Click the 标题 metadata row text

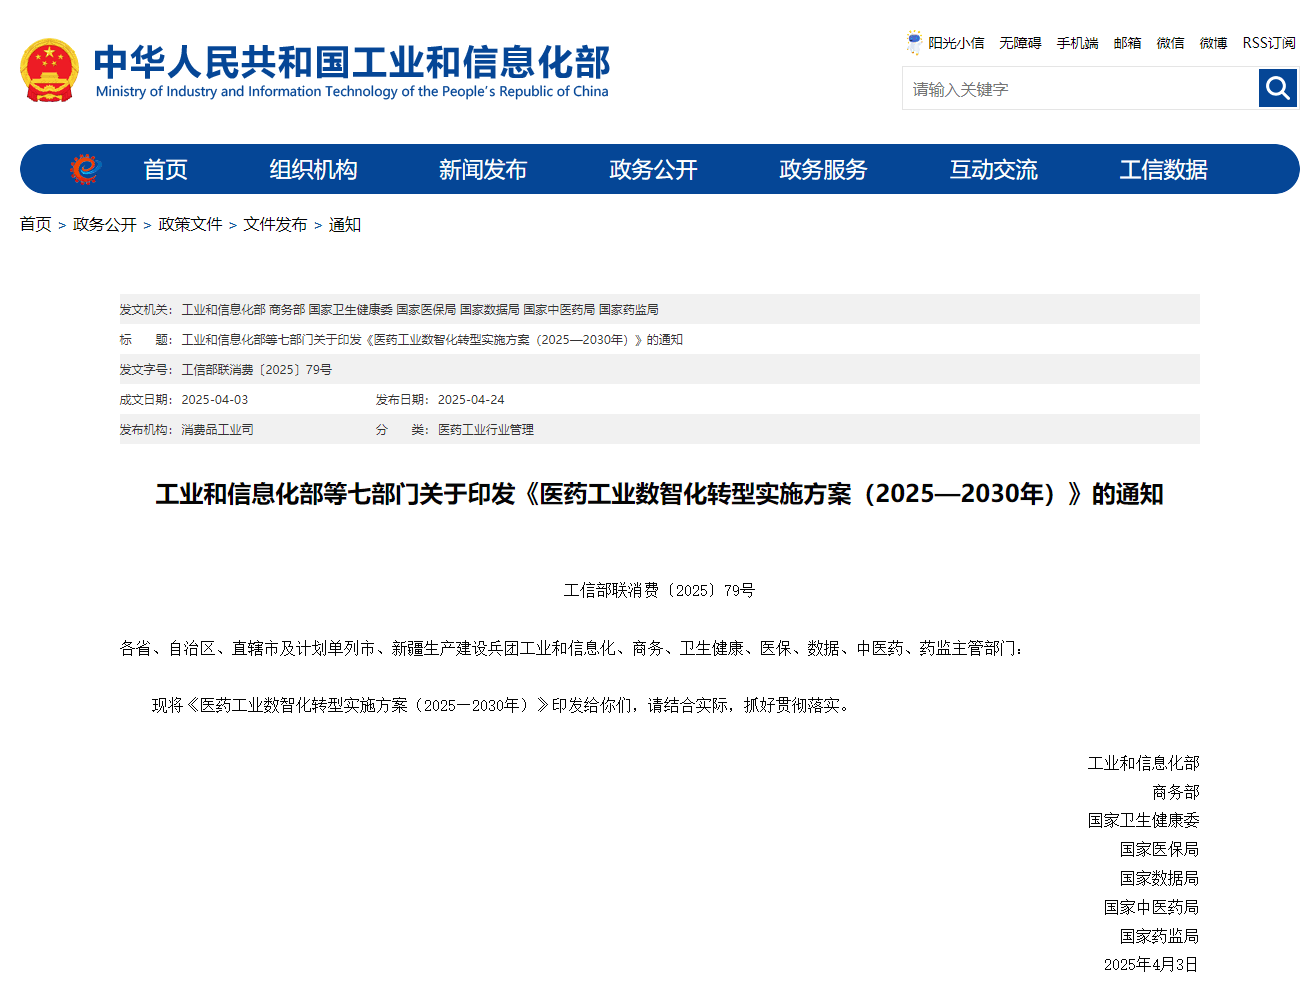432,339
